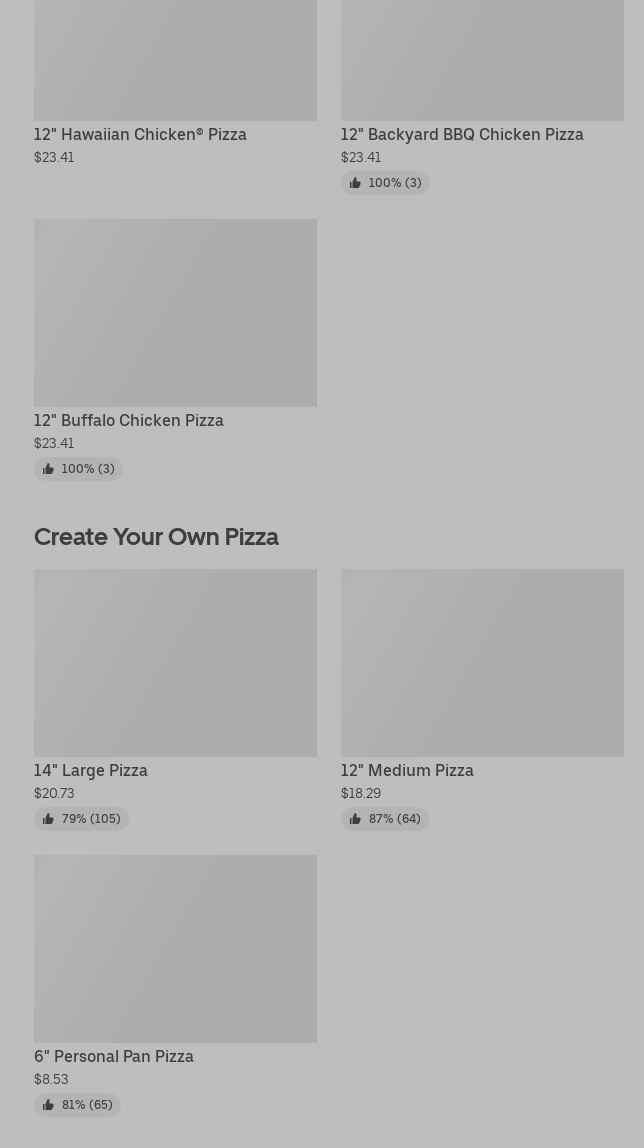The height and width of the screenshot is (1148, 644).
Task: Open the 6" Personal Pan Pizza title
Action: pos(113,1056)
